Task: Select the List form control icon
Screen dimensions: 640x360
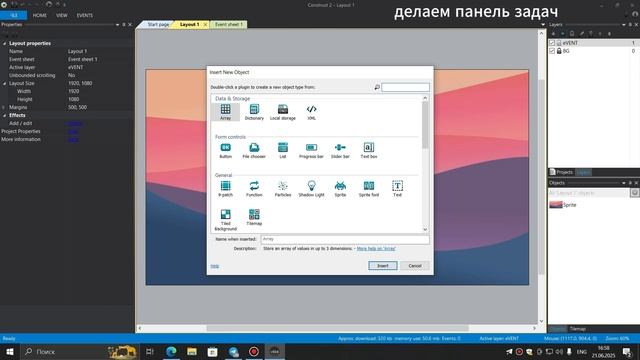Action: pyautogui.click(x=283, y=147)
